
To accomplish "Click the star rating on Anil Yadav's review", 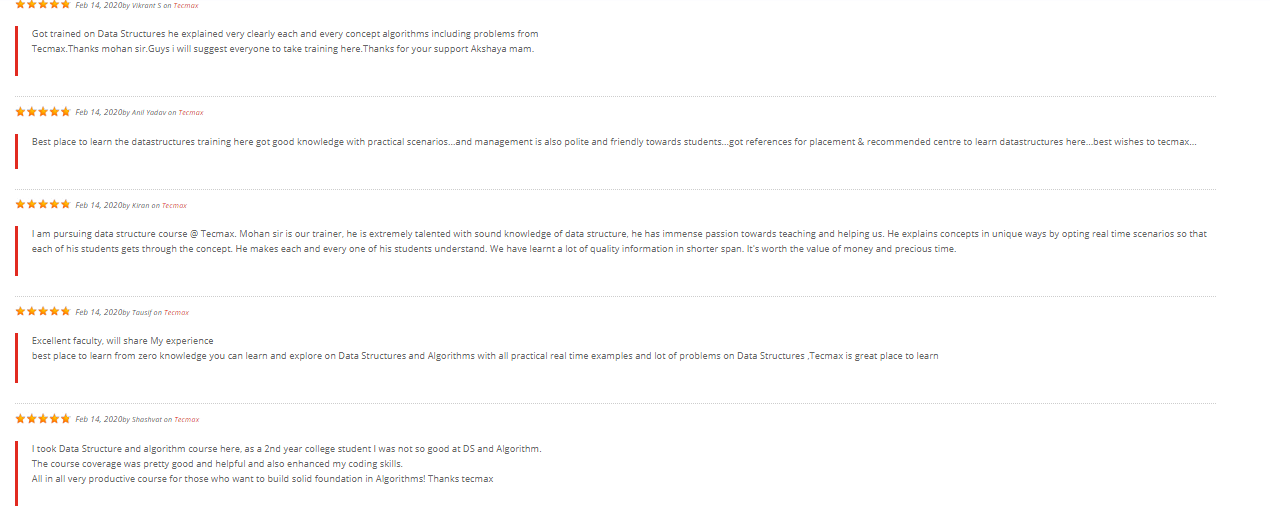I will pyautogui.click(x=43, y=112).
